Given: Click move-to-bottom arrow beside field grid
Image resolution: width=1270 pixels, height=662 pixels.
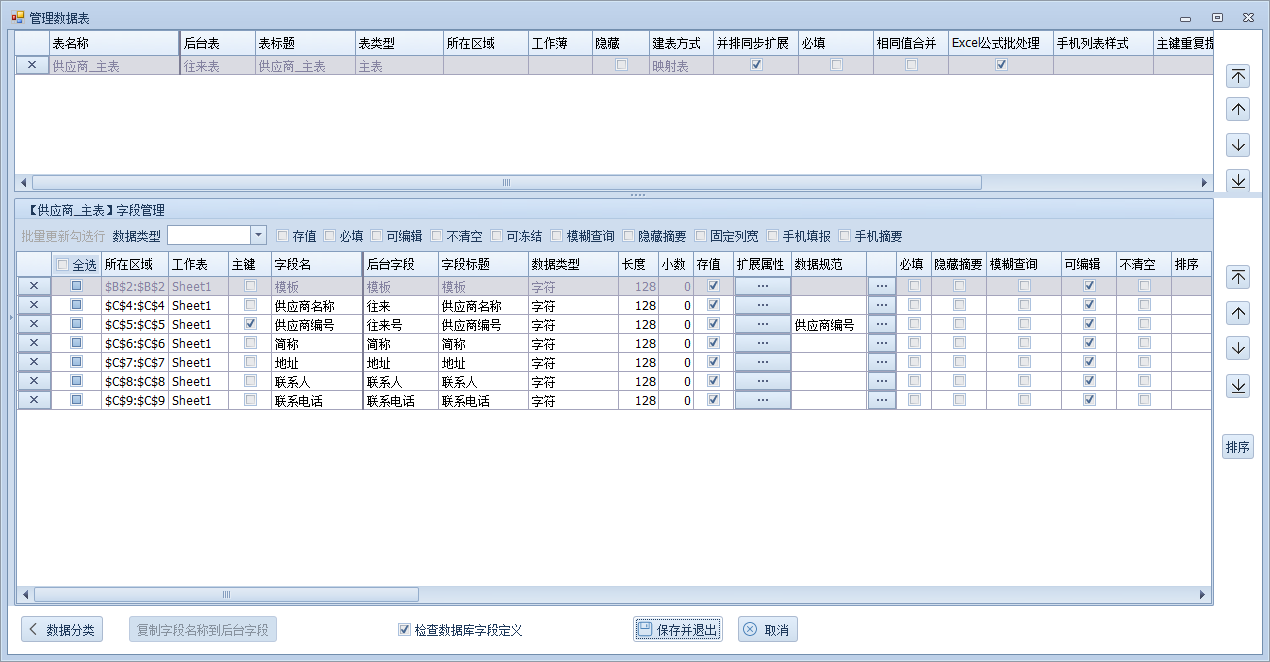Looking at the screenshot, I should pos(1238,386).
